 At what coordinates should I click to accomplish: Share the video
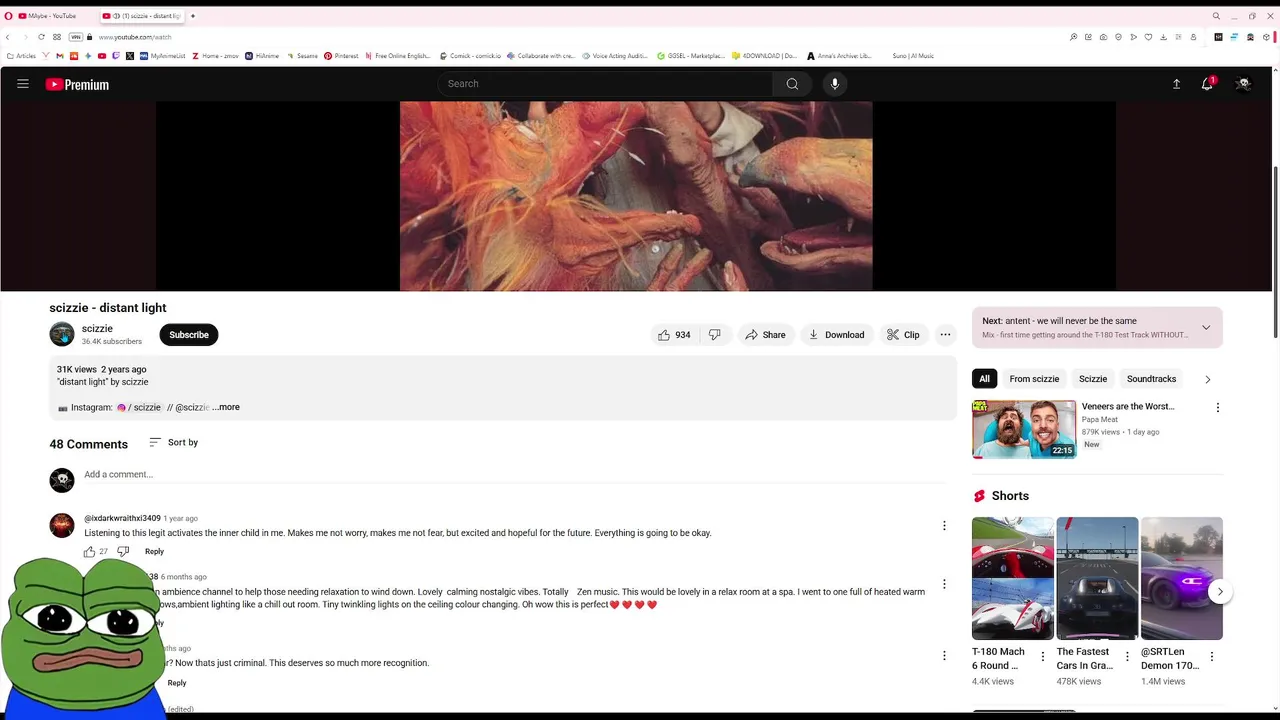tap(765, 335)
